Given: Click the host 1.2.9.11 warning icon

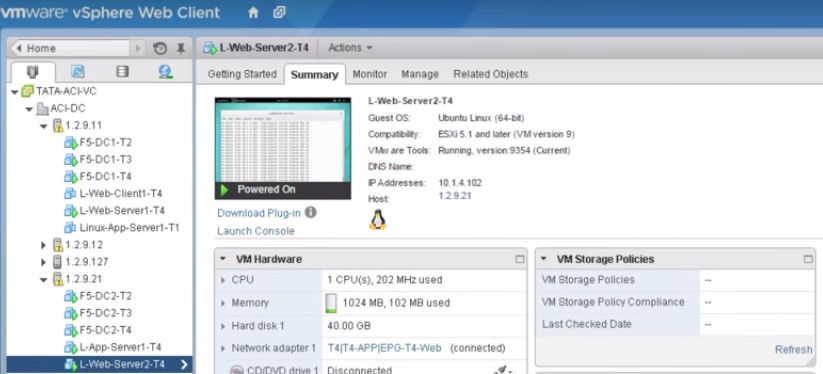Looking at the screenshot, I should click(x=58, y=125).
